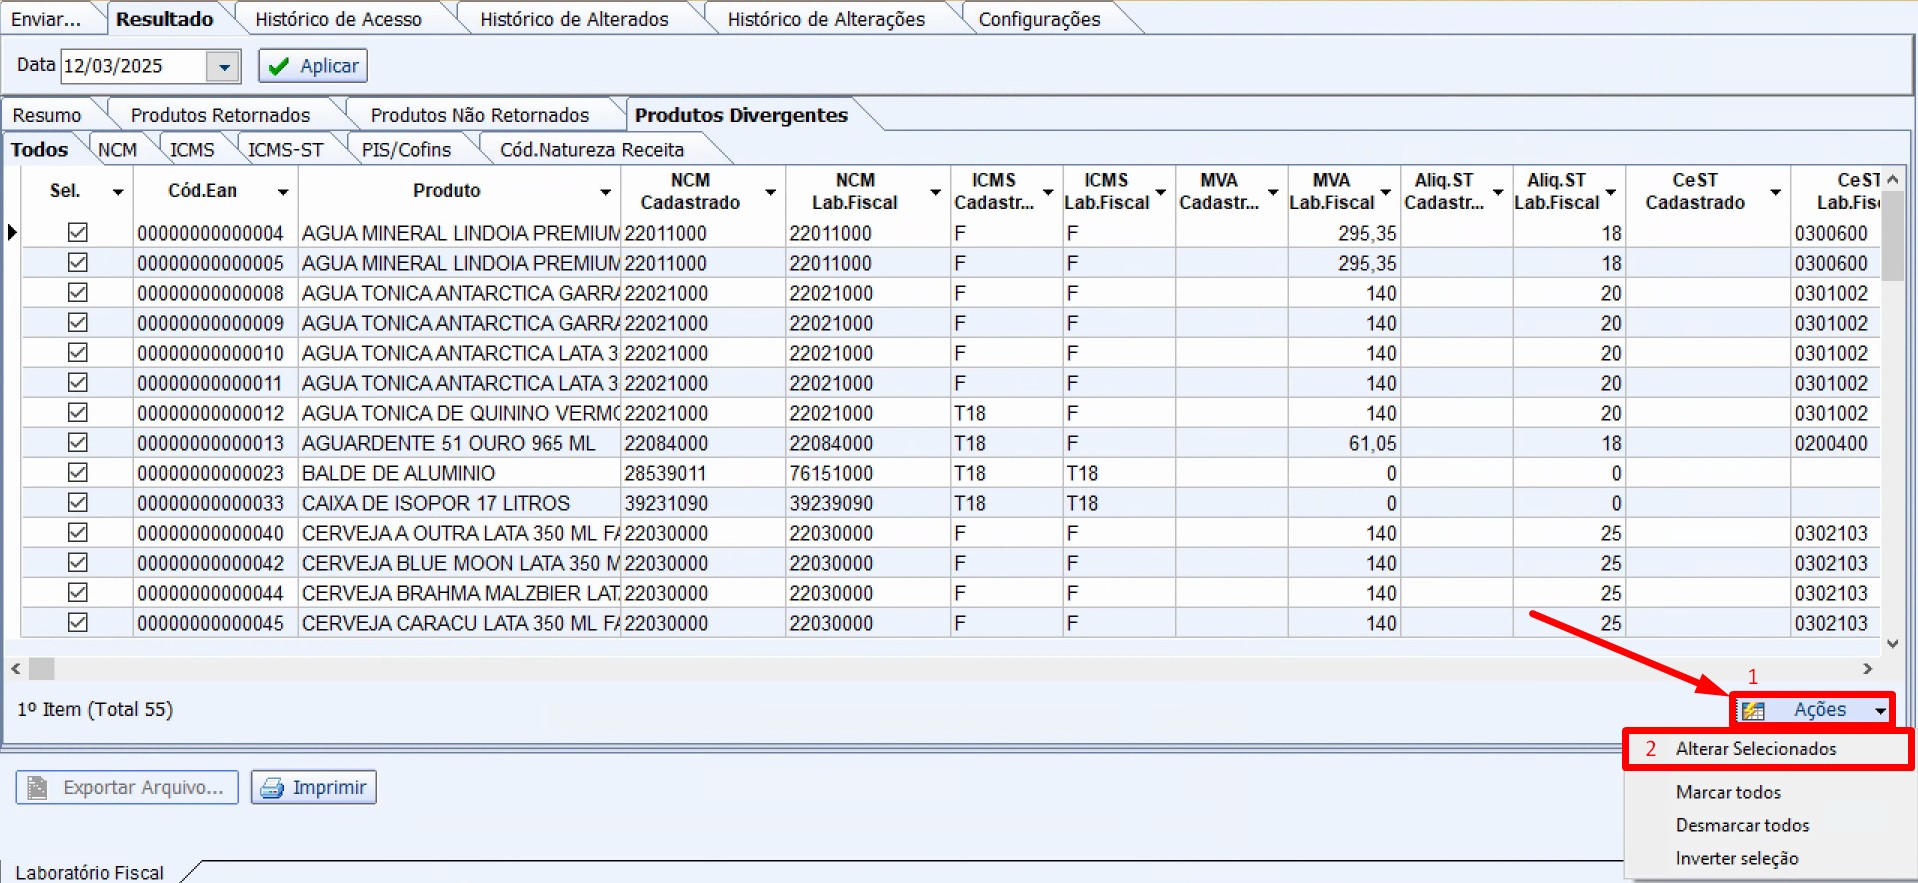Select Marcar todos in the Ações menu
The height and width of the screenshot is (883, 1918).
(1728, 792)
